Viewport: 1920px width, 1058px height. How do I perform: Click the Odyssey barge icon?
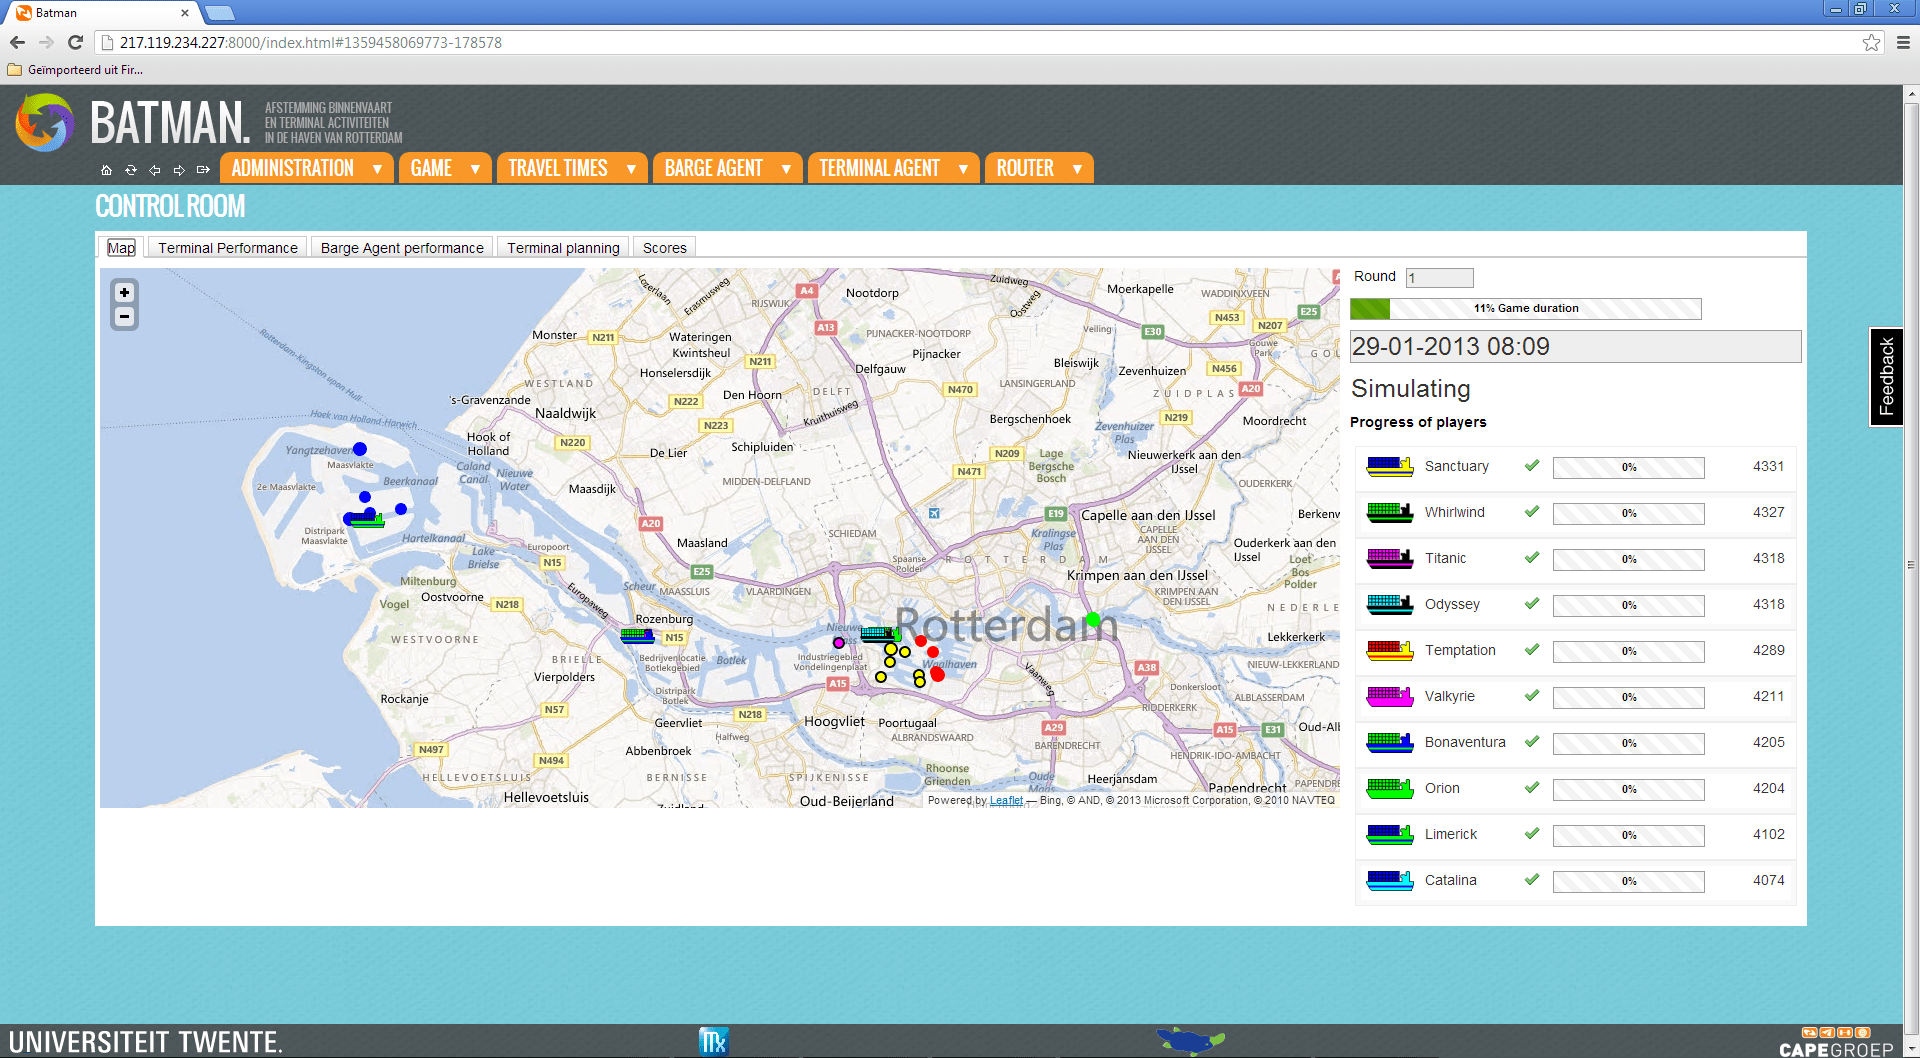1390,604
